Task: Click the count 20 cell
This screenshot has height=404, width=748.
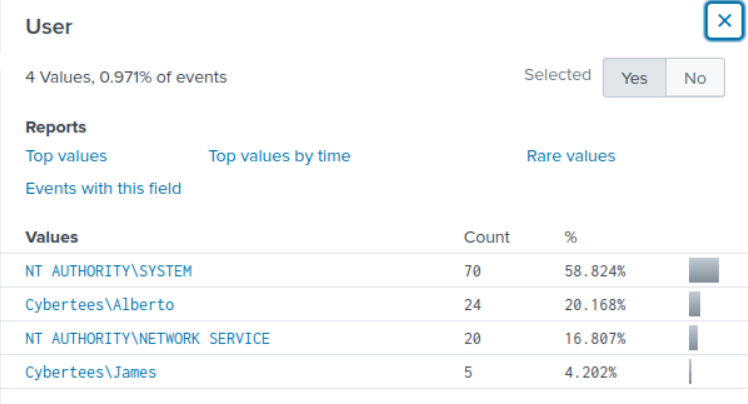Action: (472, 339)
